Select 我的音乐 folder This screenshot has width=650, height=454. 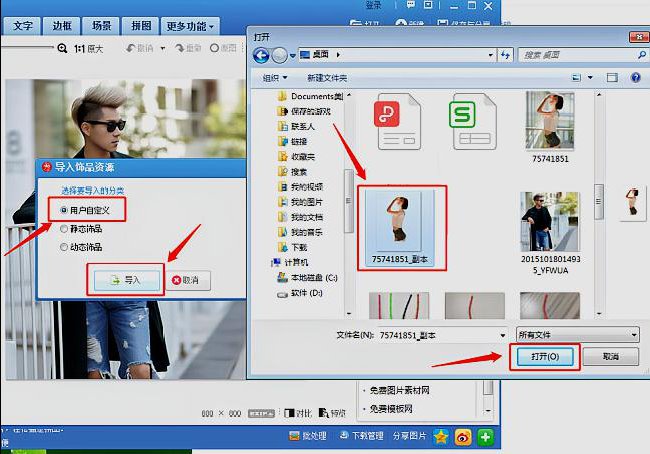[x=301, y=232]
